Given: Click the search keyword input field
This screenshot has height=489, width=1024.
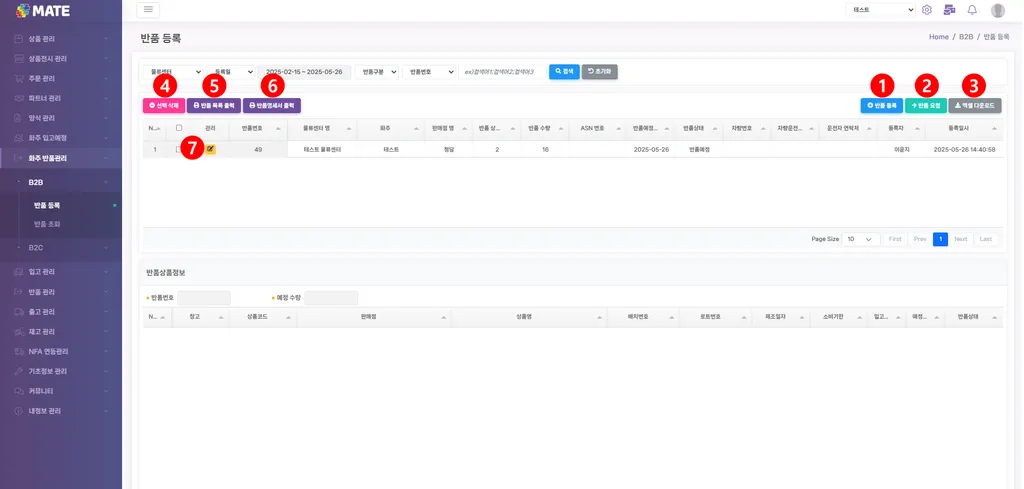Looking at the screenshot, I should (x=502, y=72).
